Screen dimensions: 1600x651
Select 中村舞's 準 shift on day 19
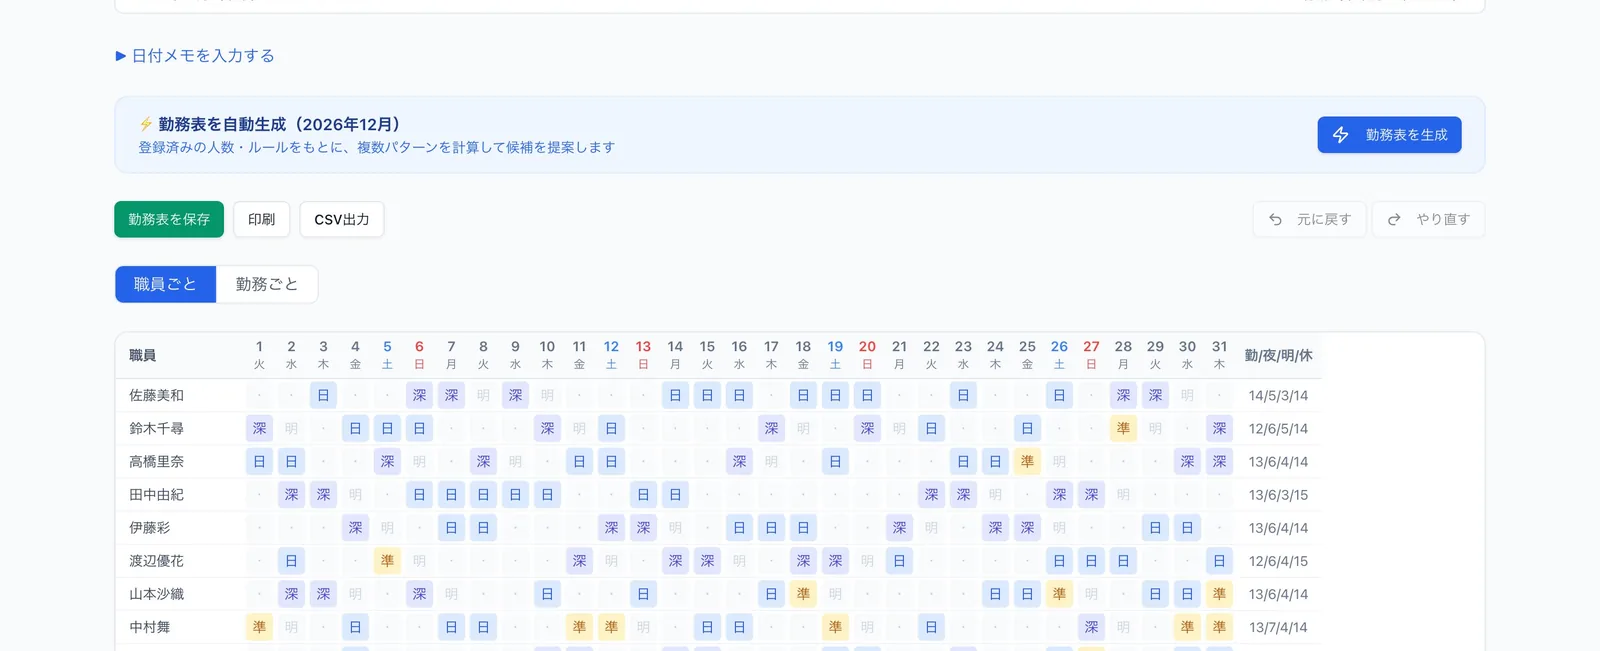pyautogui.click(x=835, y=627)
